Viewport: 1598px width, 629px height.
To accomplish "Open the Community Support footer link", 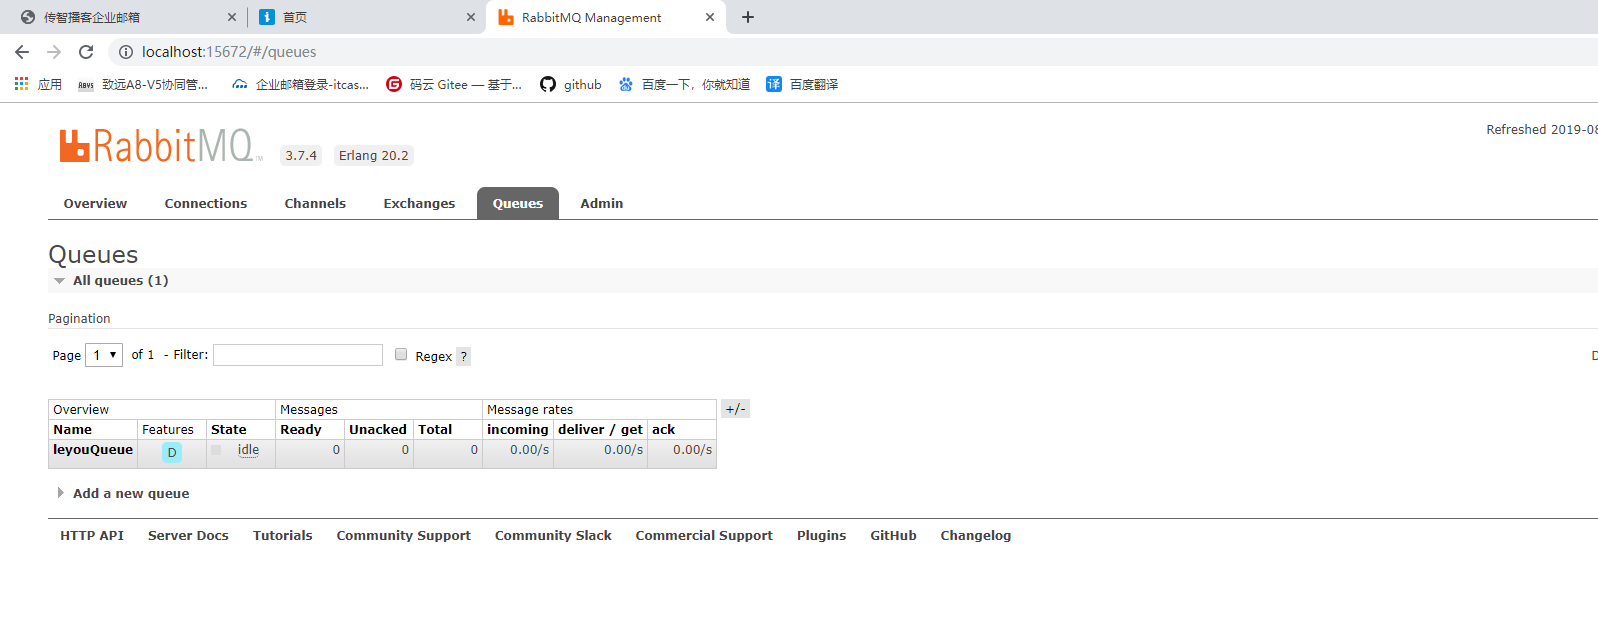I will coord(404,535).
